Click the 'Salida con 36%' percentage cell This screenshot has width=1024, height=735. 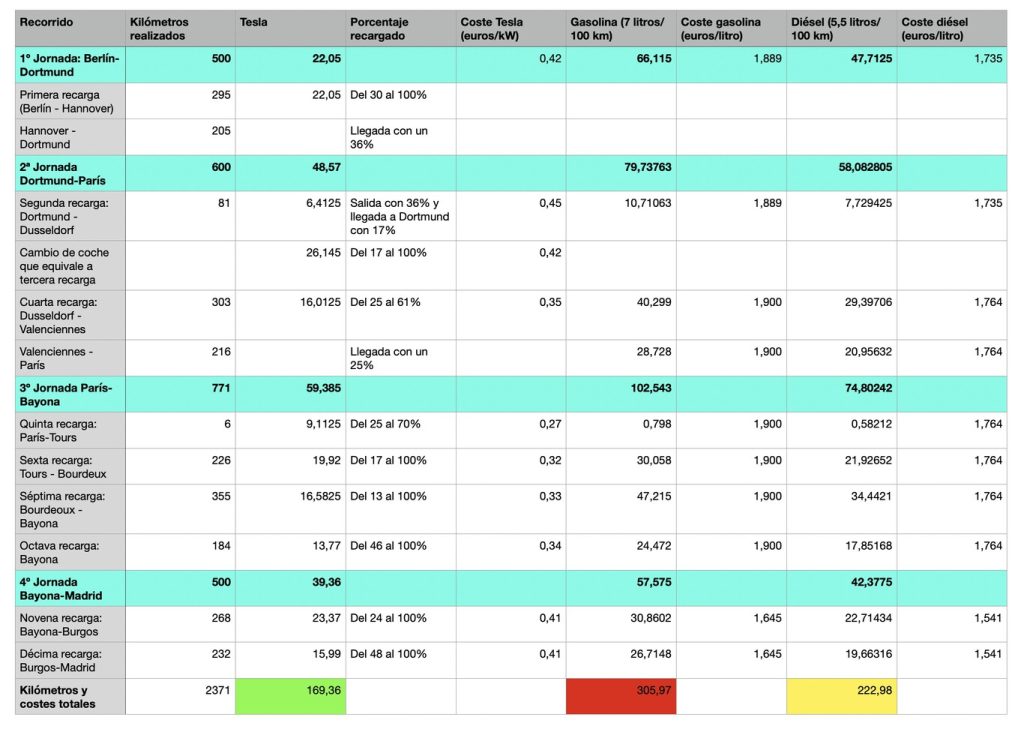click(400, 216)
